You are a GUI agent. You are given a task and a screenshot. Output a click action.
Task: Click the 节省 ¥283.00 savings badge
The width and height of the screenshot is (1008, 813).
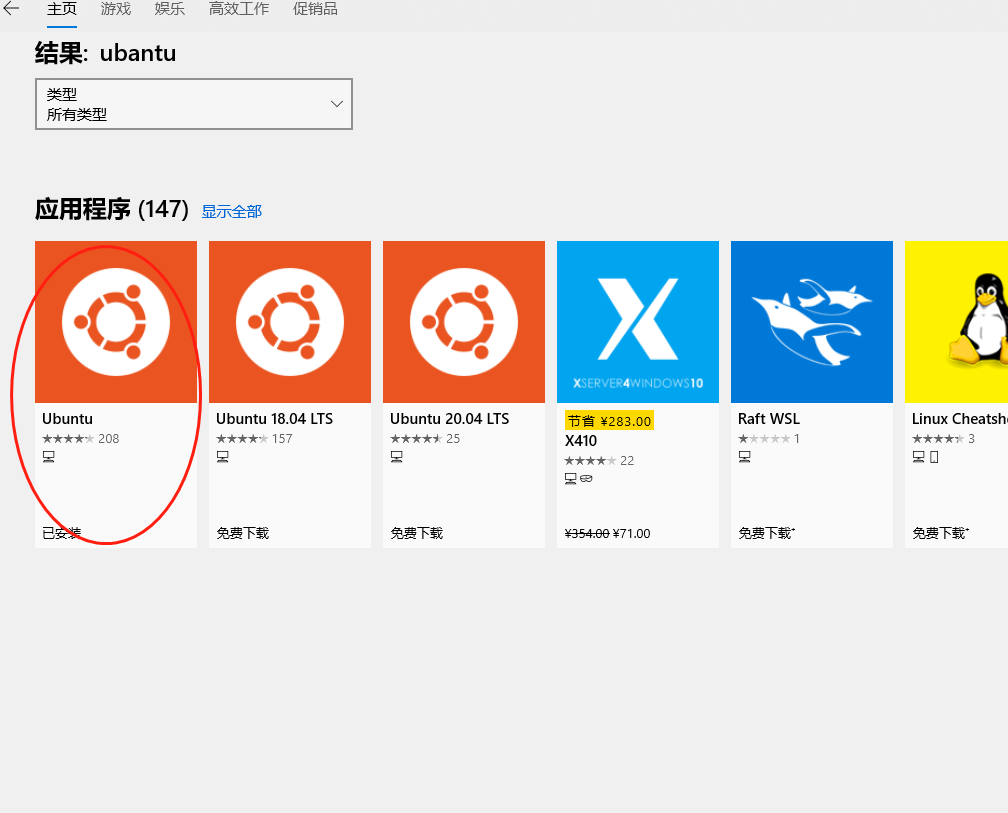tap(609, 421)
